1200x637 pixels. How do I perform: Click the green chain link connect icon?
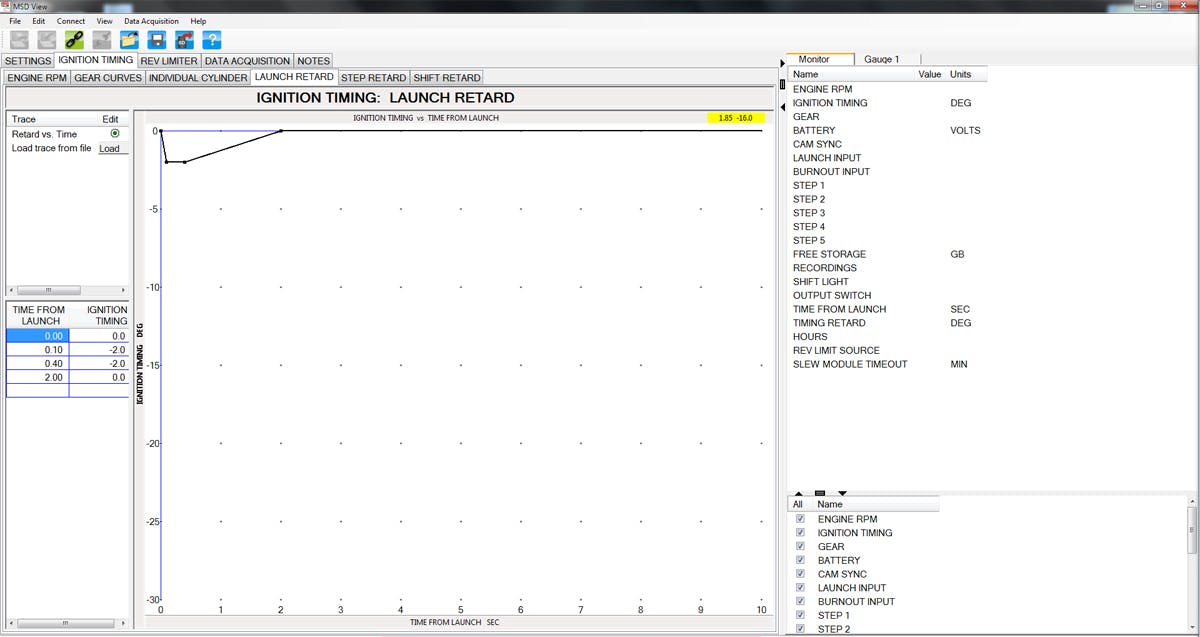click(x=74, y=40)
